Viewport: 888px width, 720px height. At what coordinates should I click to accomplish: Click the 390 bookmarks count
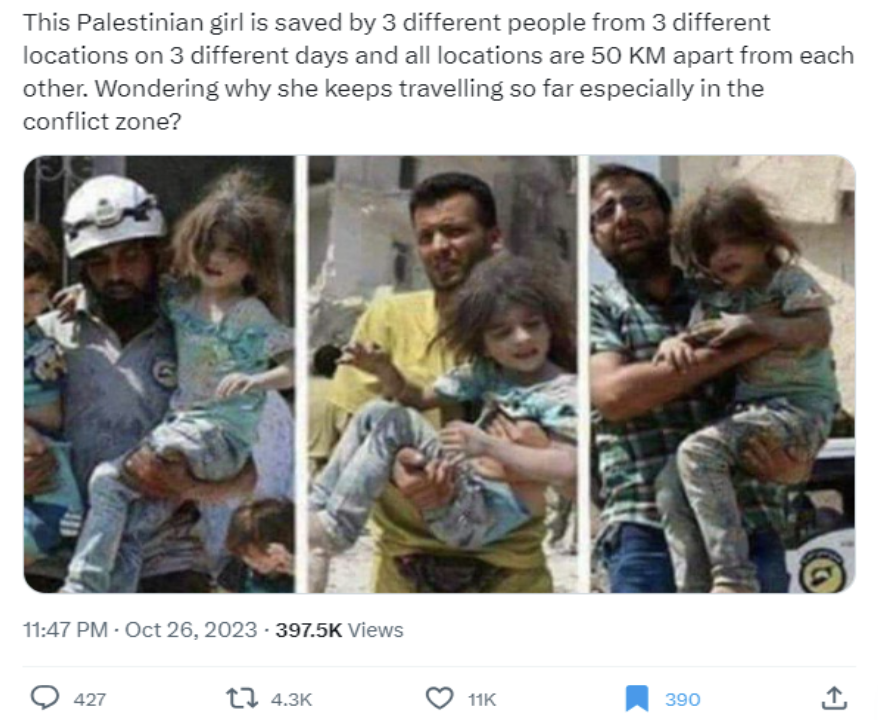click(x=682, y=700)
